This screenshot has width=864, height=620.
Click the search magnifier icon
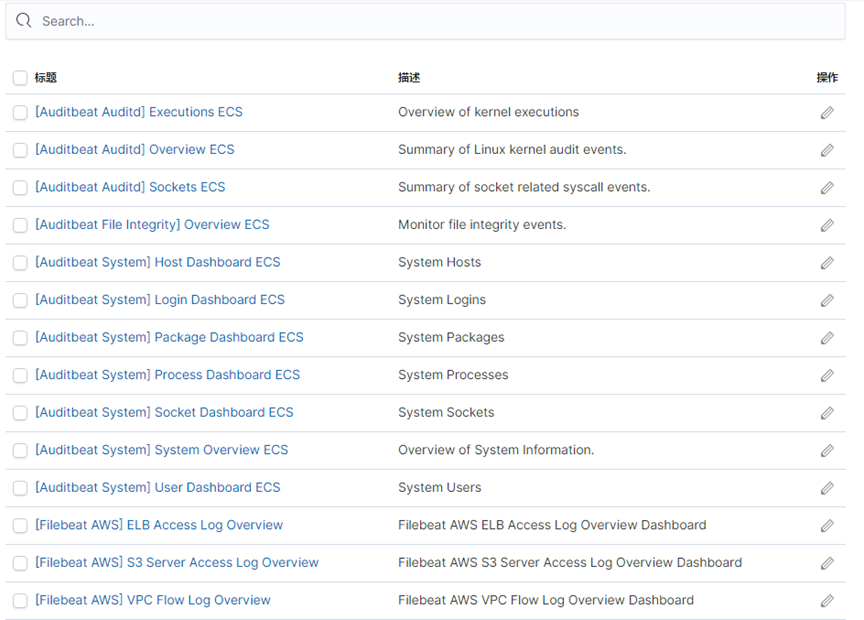[24, 20]
